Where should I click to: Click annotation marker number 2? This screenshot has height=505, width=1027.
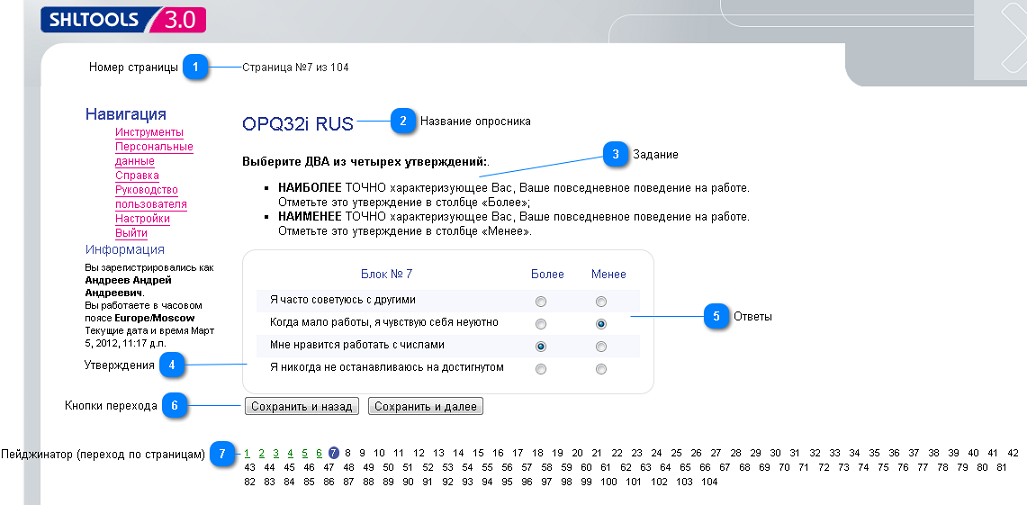click(x=402, y=121)
